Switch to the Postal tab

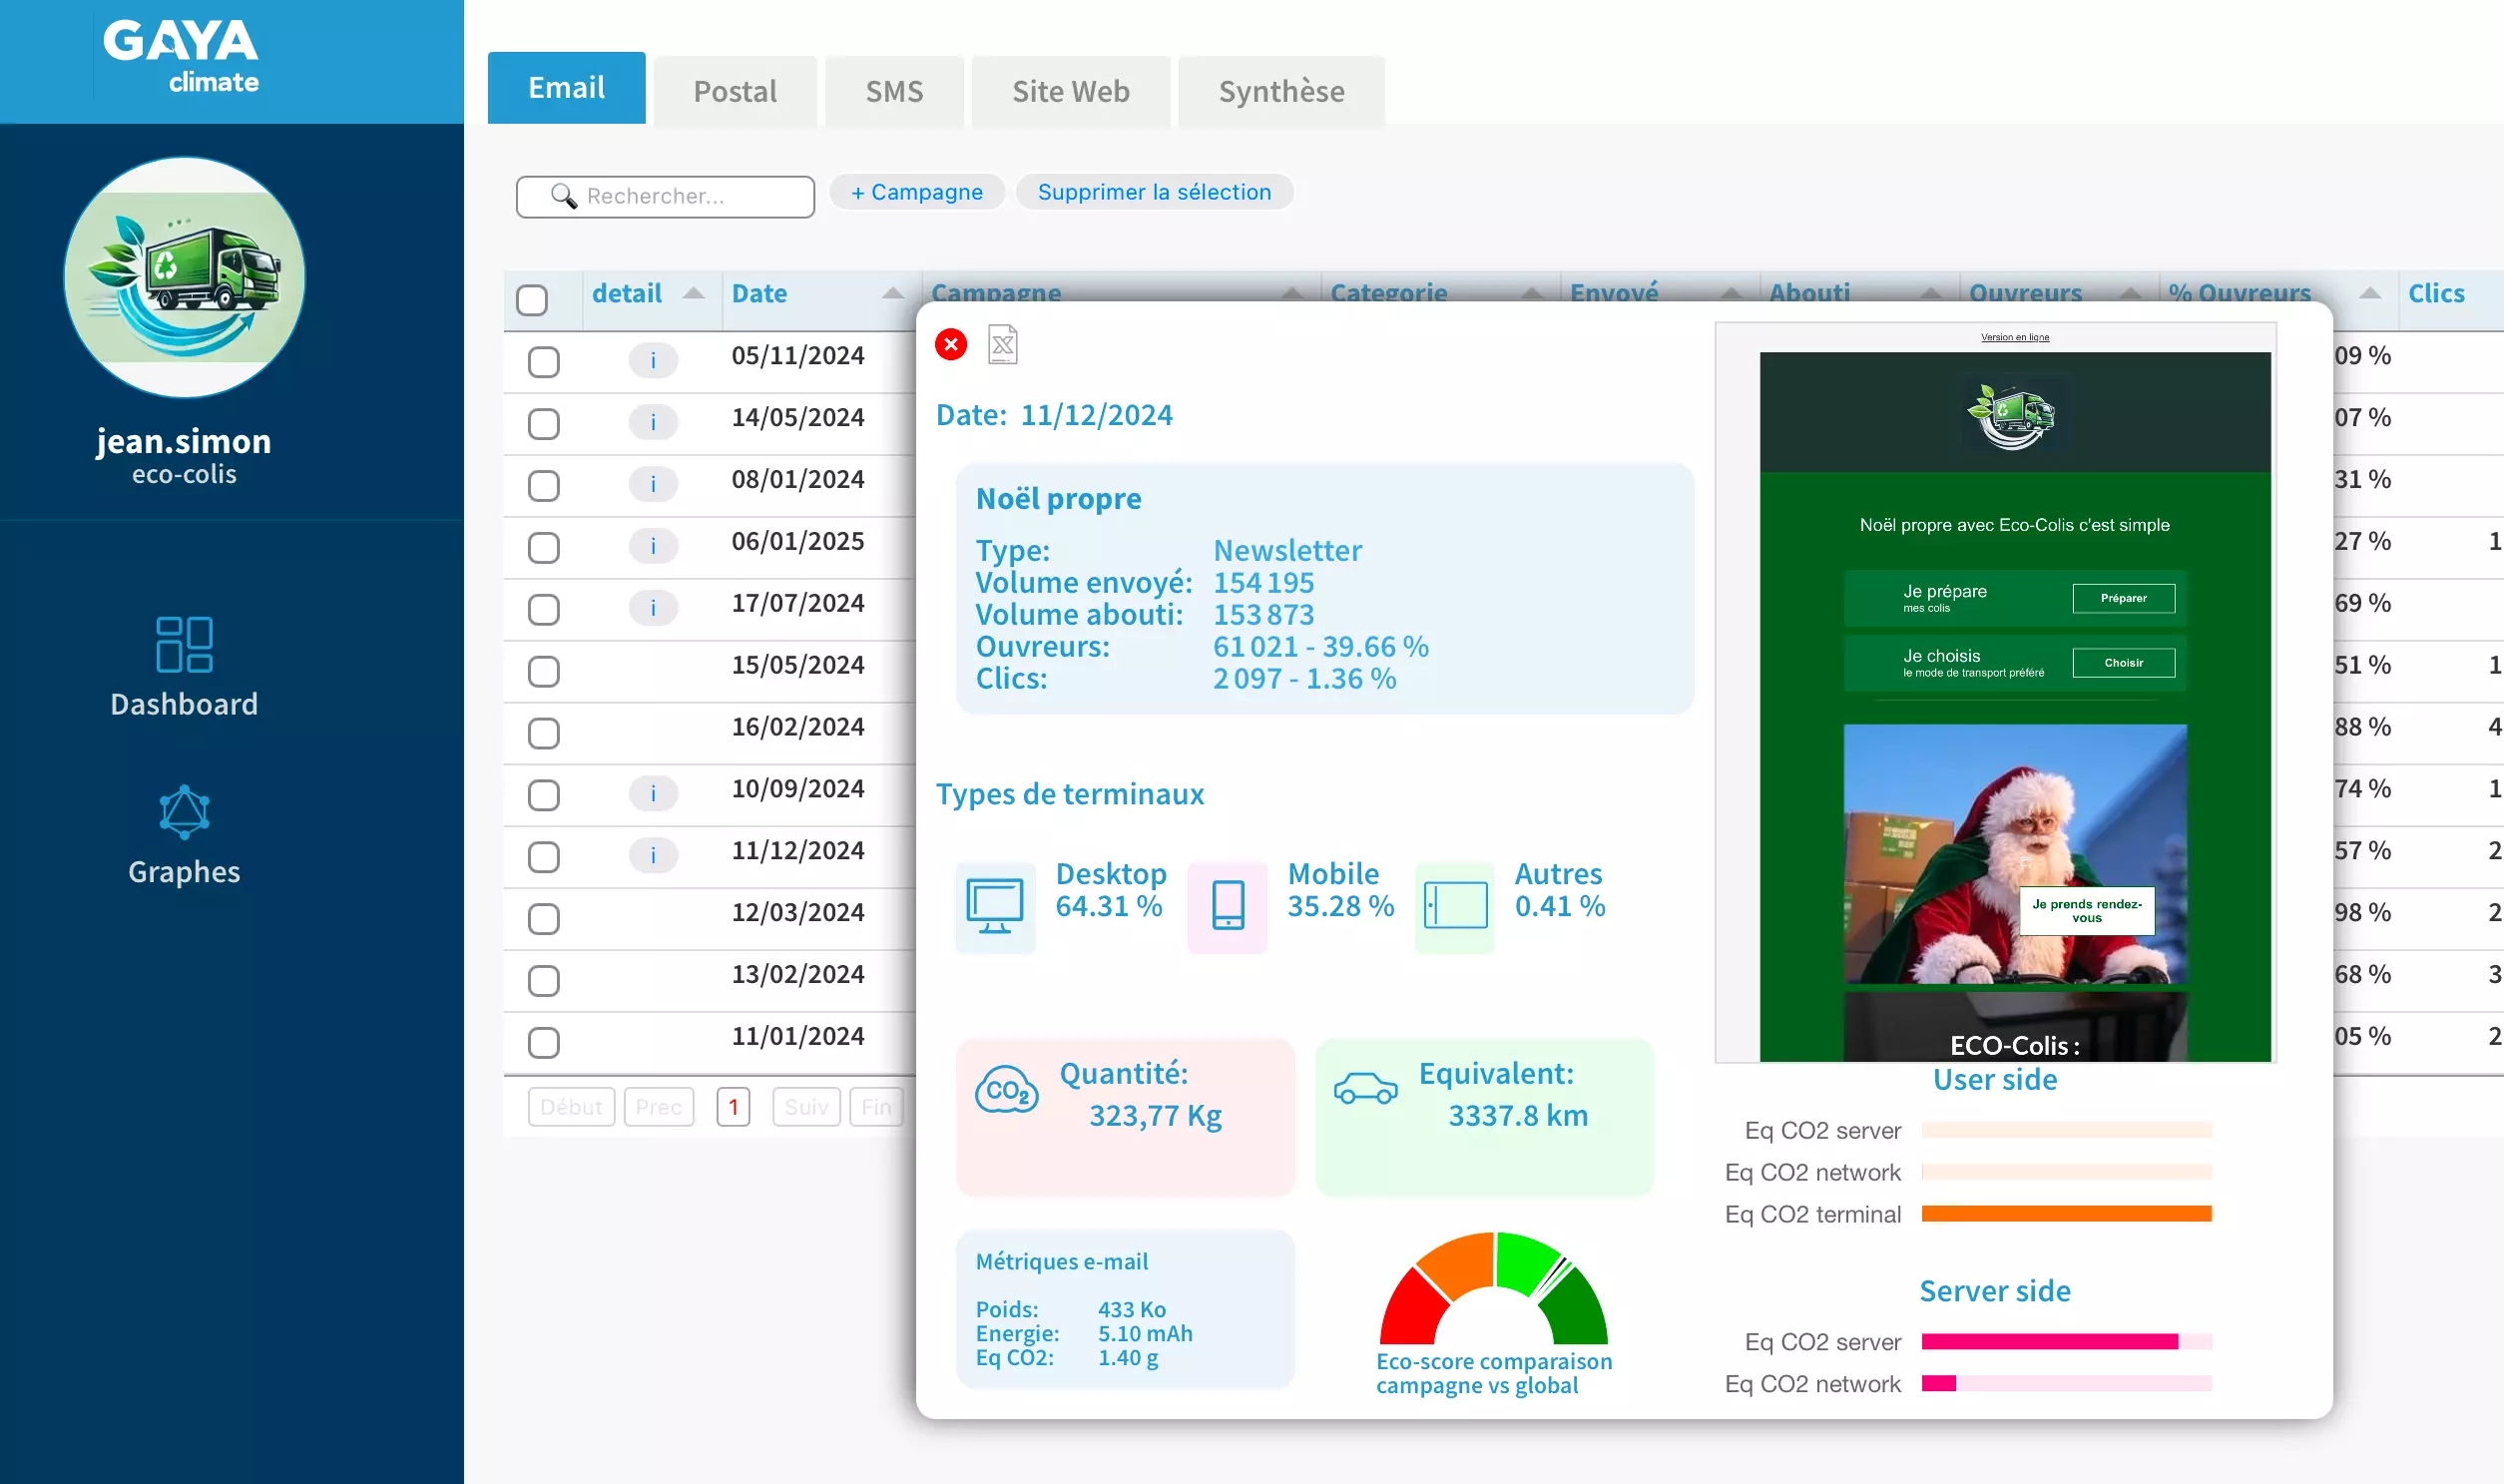point(735,91)
